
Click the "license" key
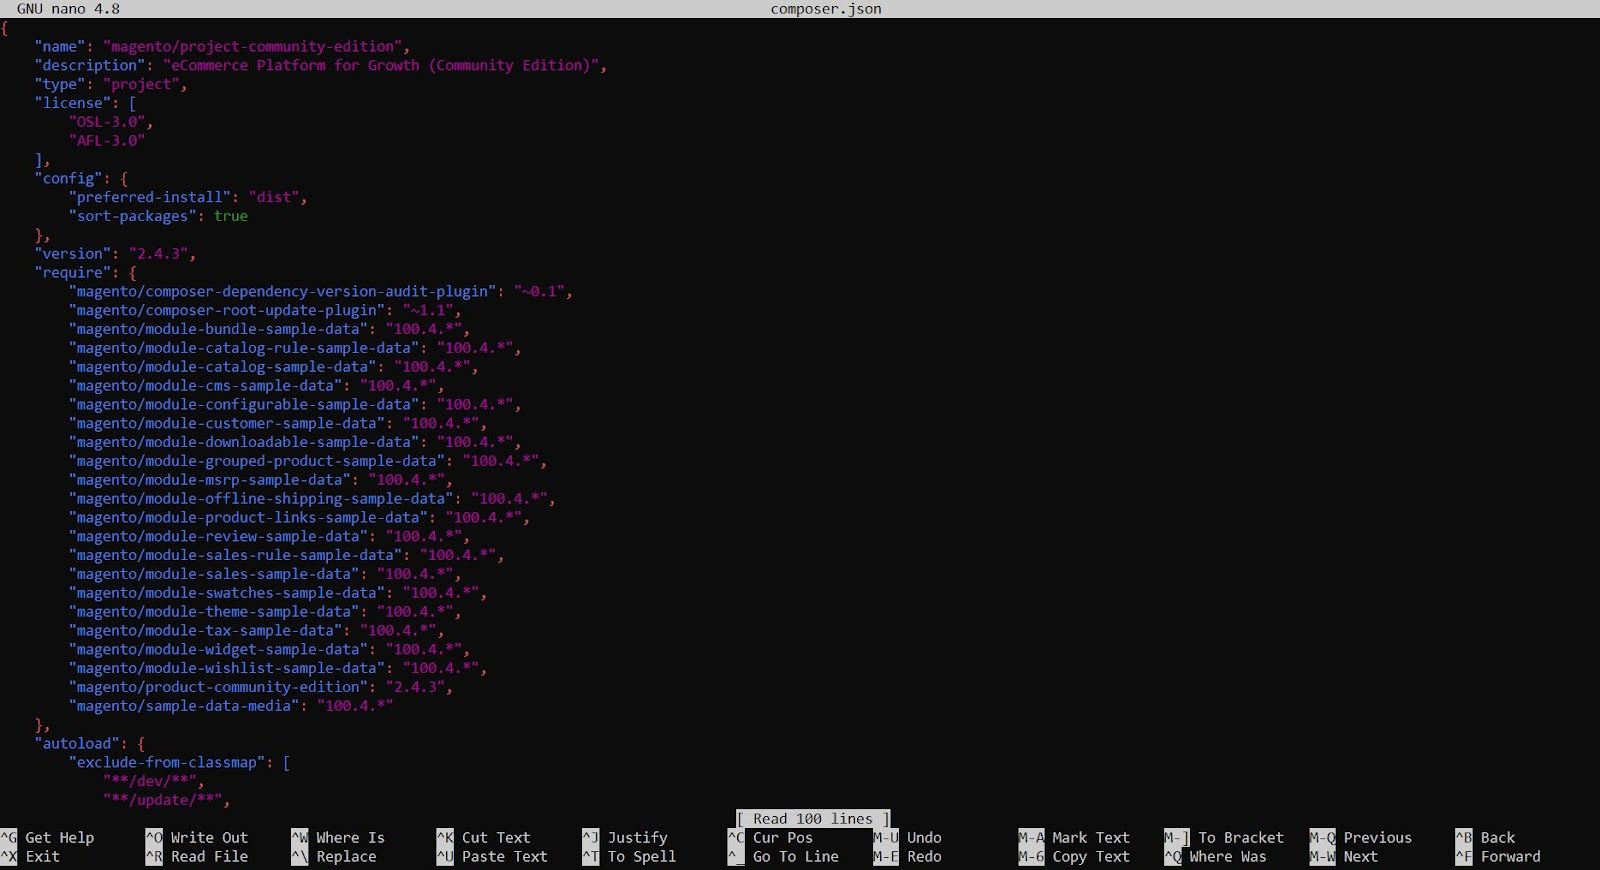[x=73, y=103]
